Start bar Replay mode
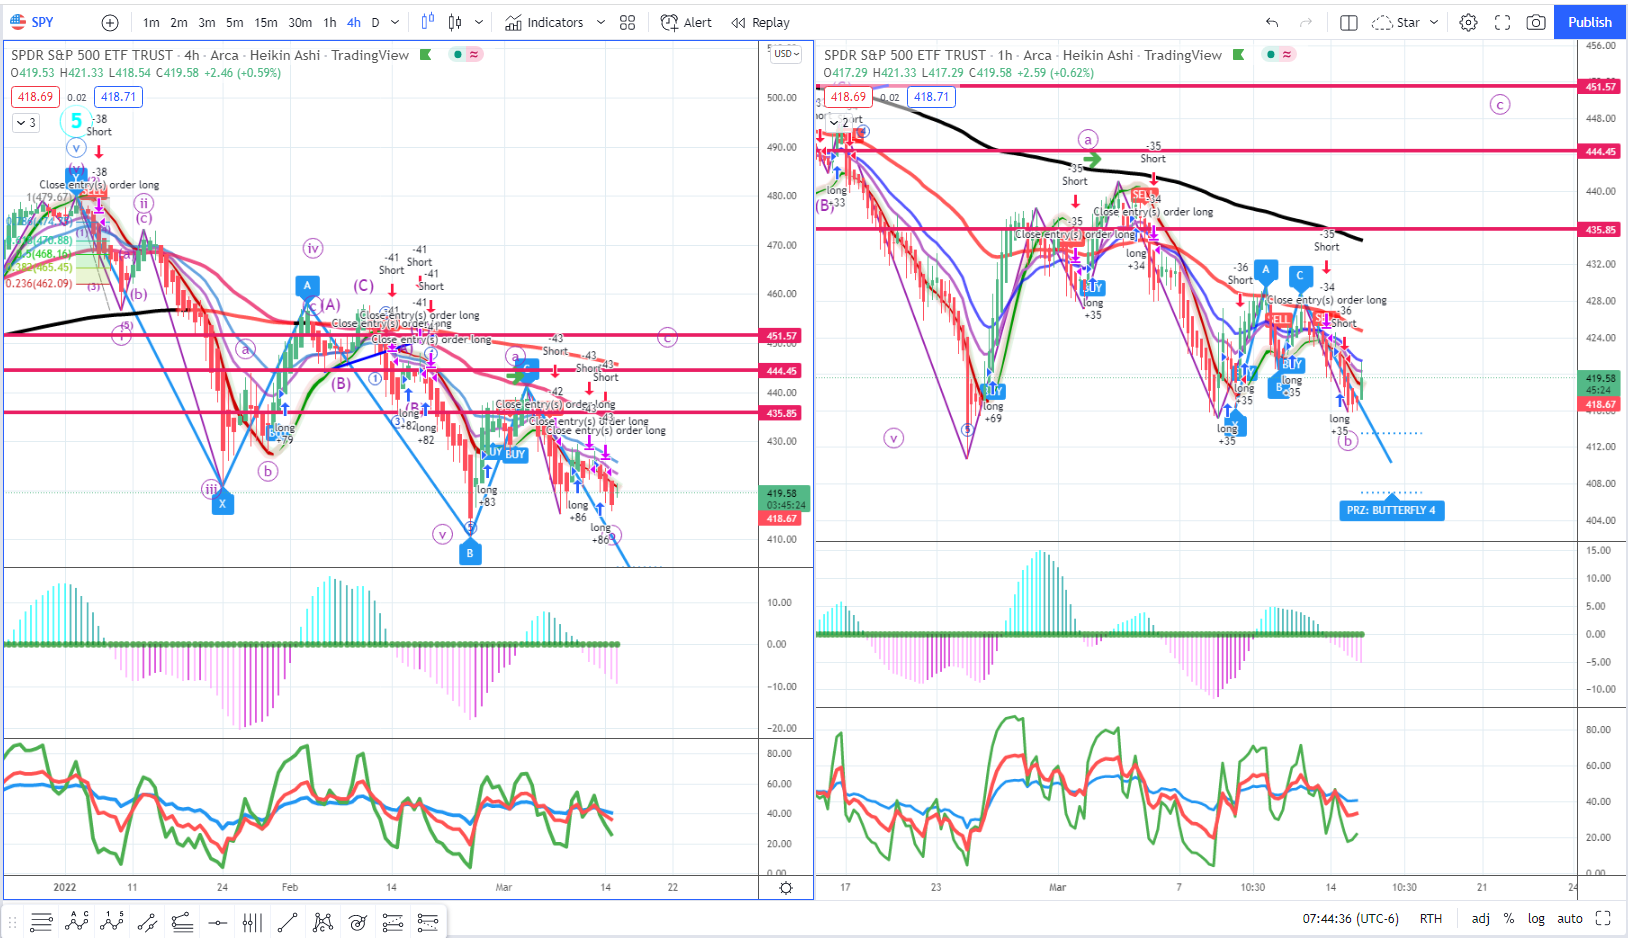1628x938 pixels. click(760, 22)
